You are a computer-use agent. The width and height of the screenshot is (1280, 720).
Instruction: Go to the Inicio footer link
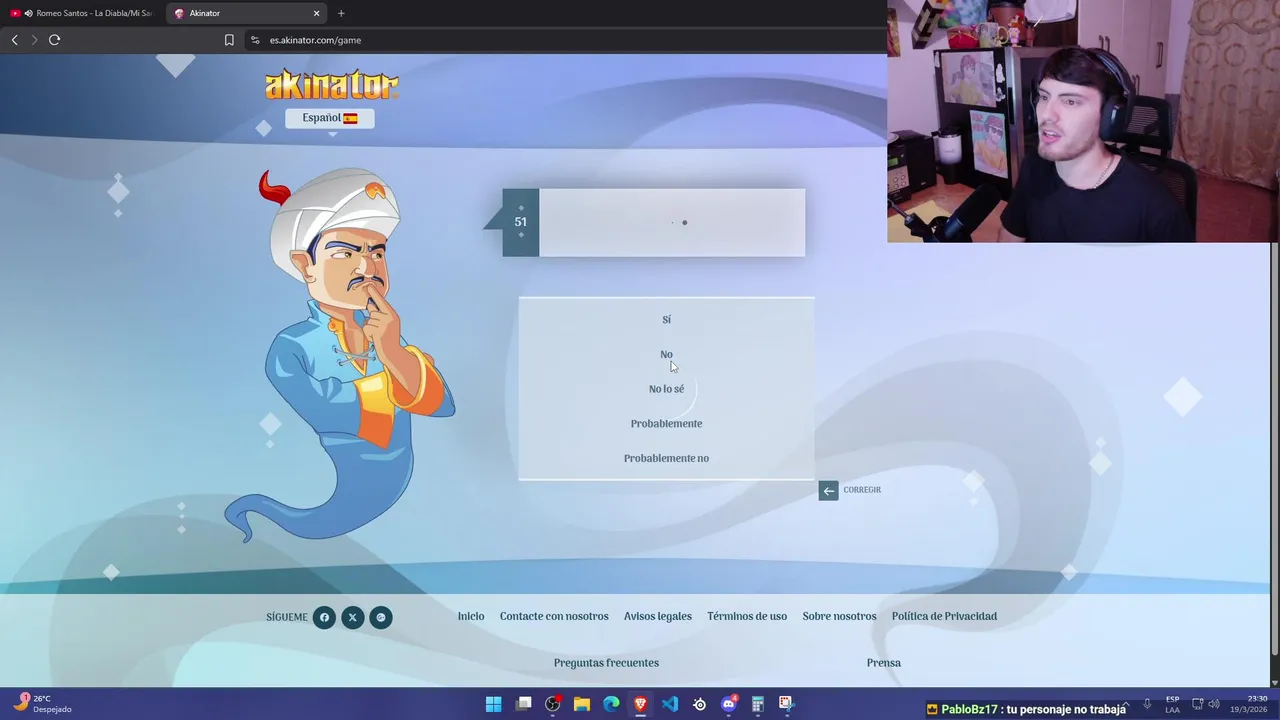[x=471, y=616]
